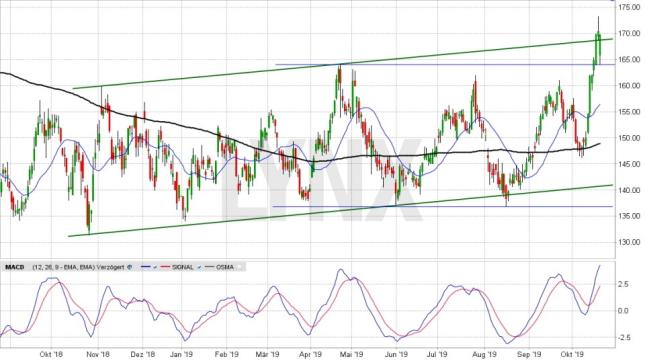Click the Okt '18 date label
The width and height of the screenshot is (645, 363).
pyautogui.click(x=51, y=354)
